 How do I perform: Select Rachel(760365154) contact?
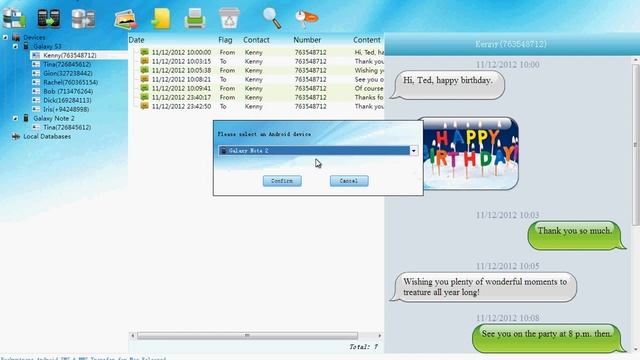pos(71,82)
